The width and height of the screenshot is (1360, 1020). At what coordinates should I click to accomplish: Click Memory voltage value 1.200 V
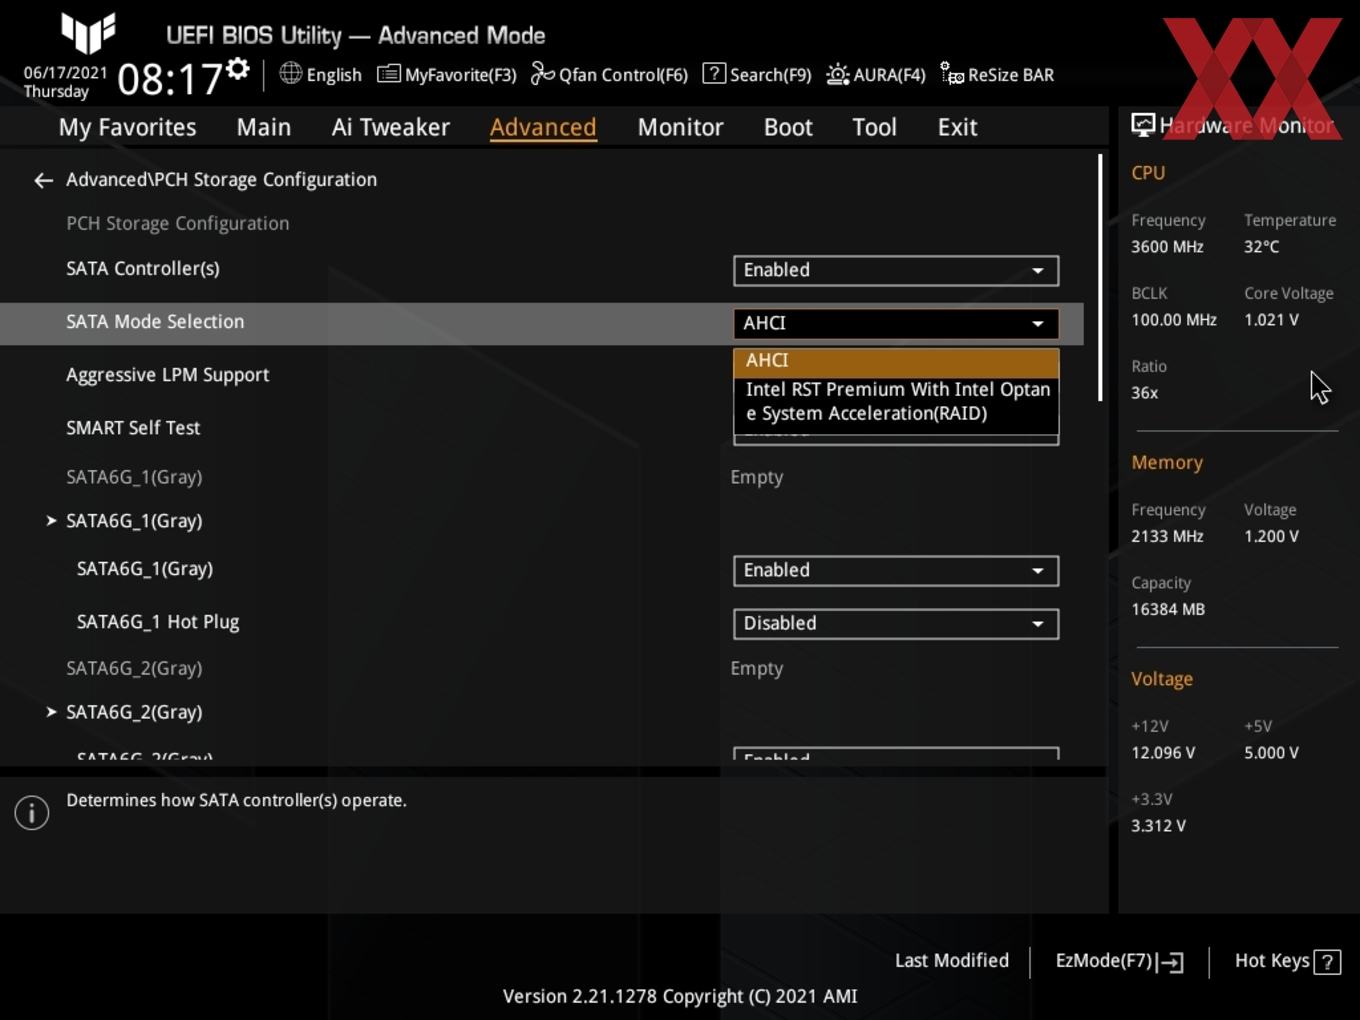pyautogui.click(x=1271, y=536)
